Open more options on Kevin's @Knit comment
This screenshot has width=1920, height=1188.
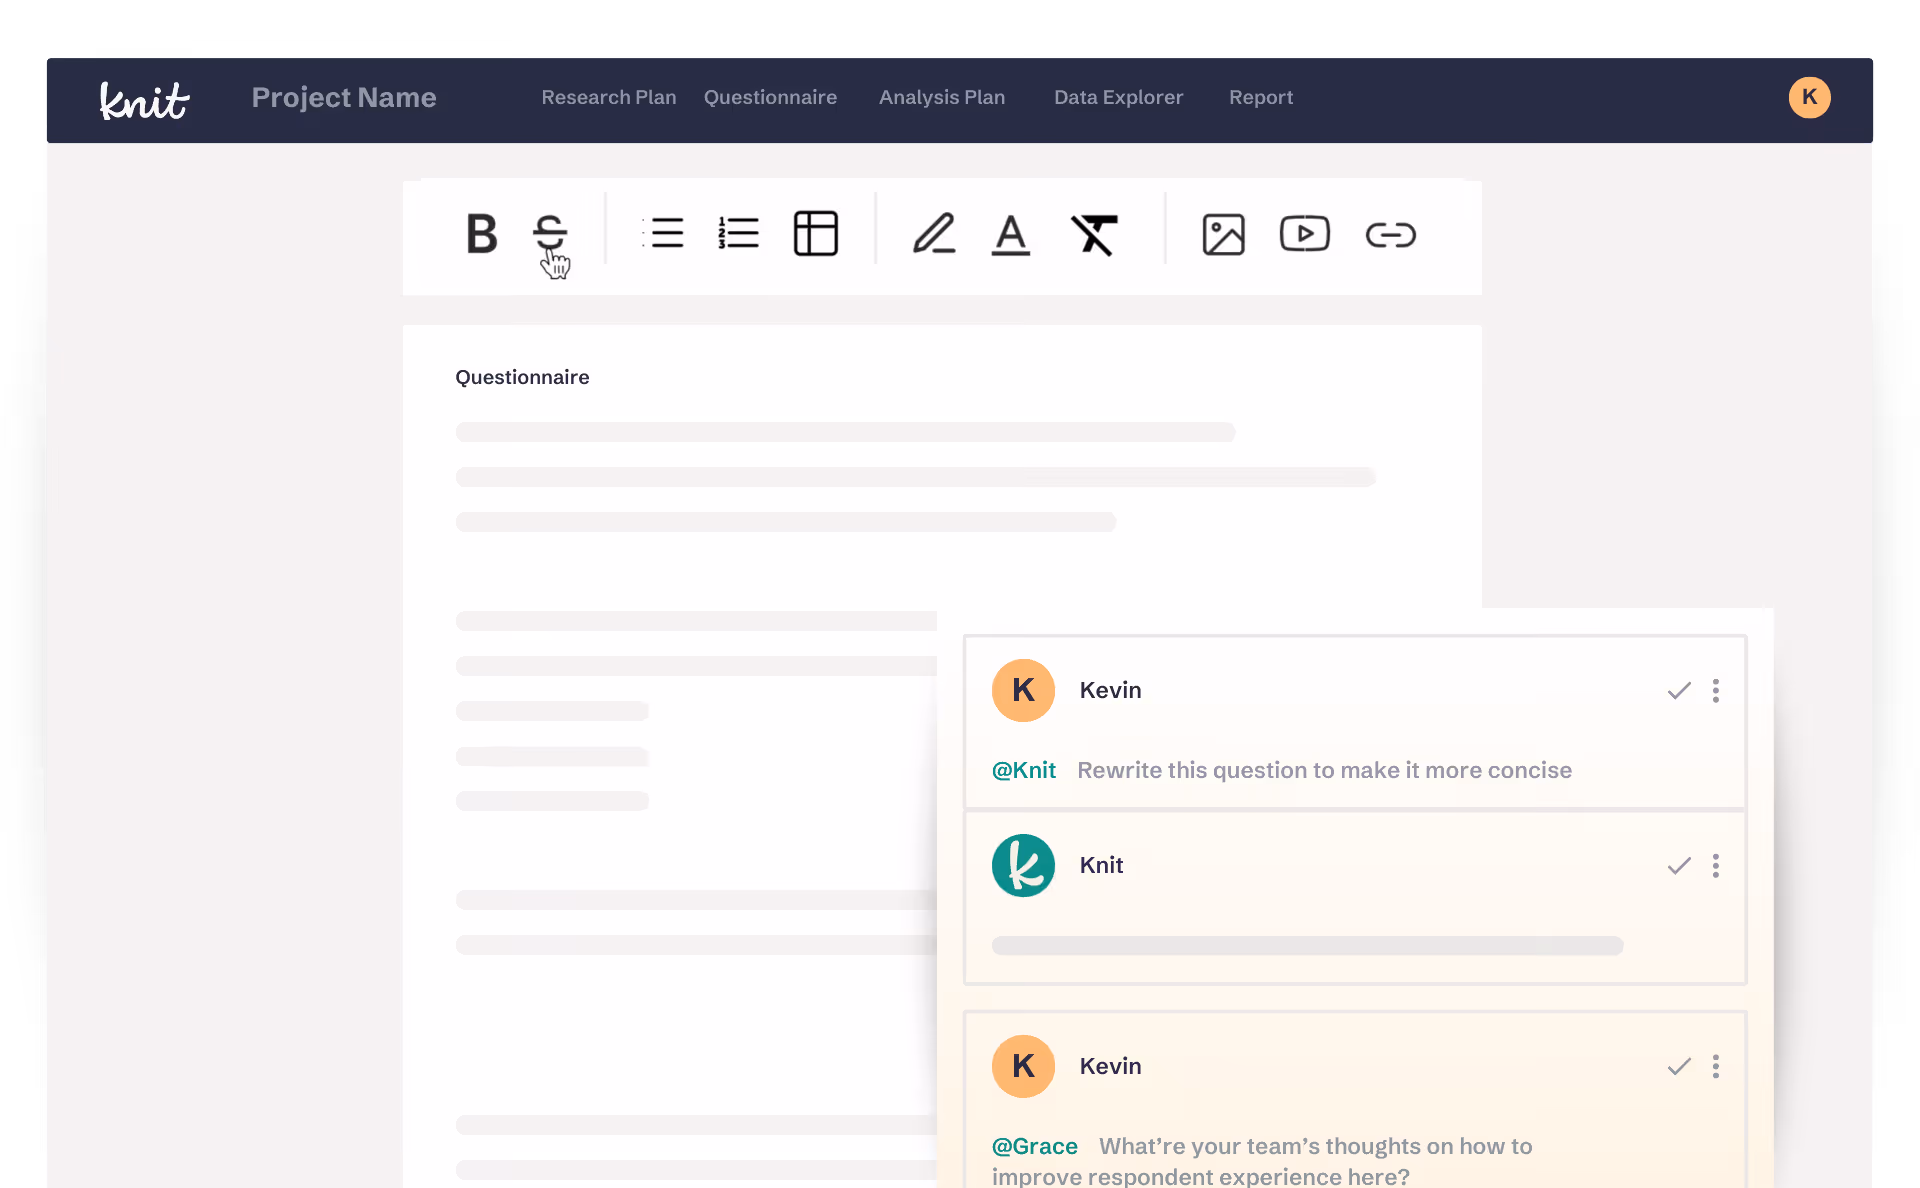pos(1716,691)
